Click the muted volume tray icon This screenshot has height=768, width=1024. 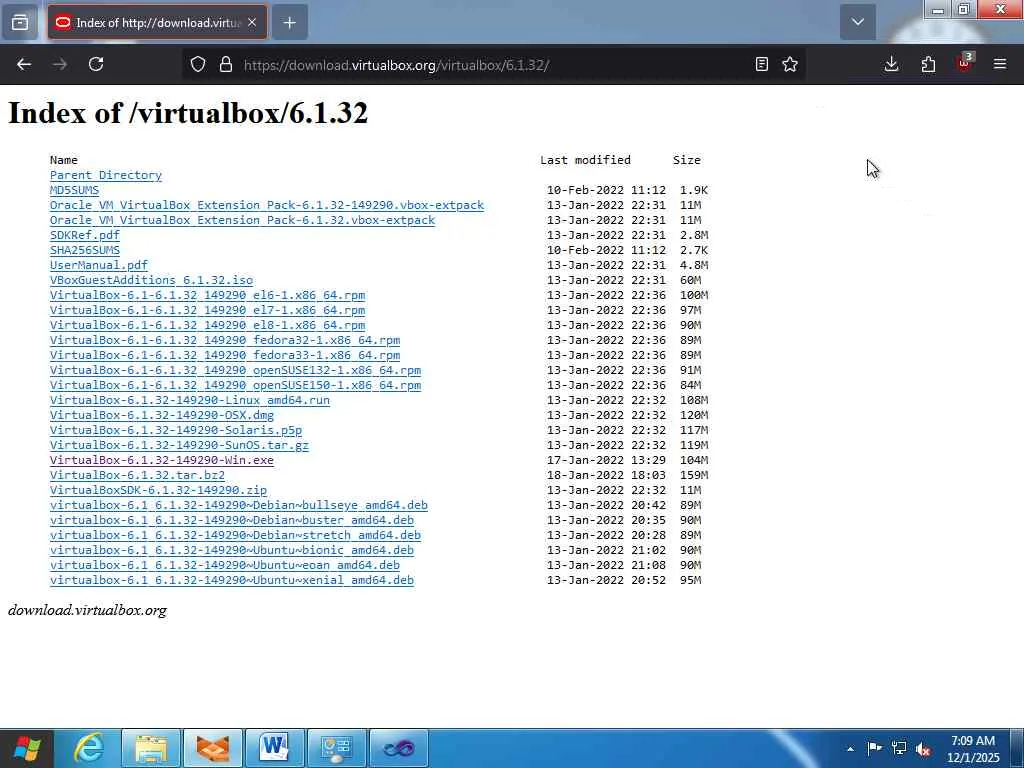[x=923, y=749]
